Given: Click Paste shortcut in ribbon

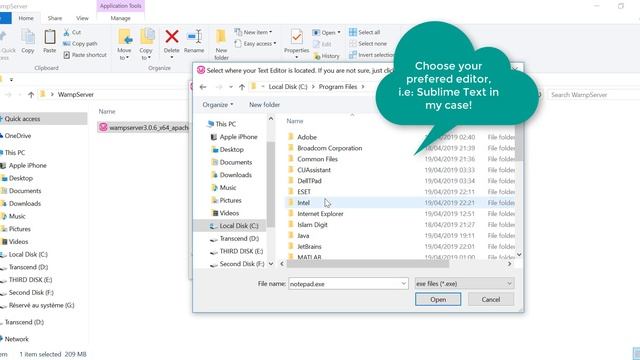Looking at the screenshot, I should [85, 55].
